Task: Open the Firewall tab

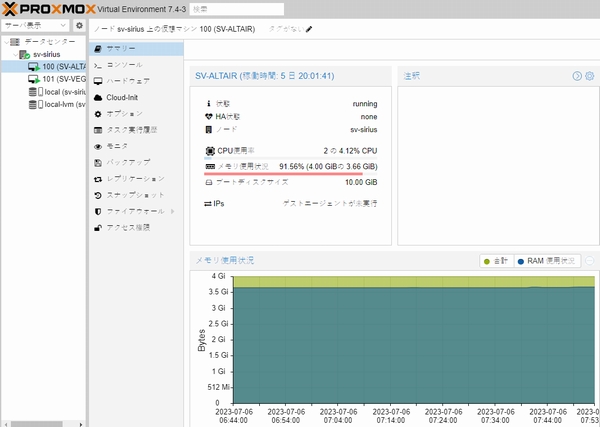Action: 136,212
